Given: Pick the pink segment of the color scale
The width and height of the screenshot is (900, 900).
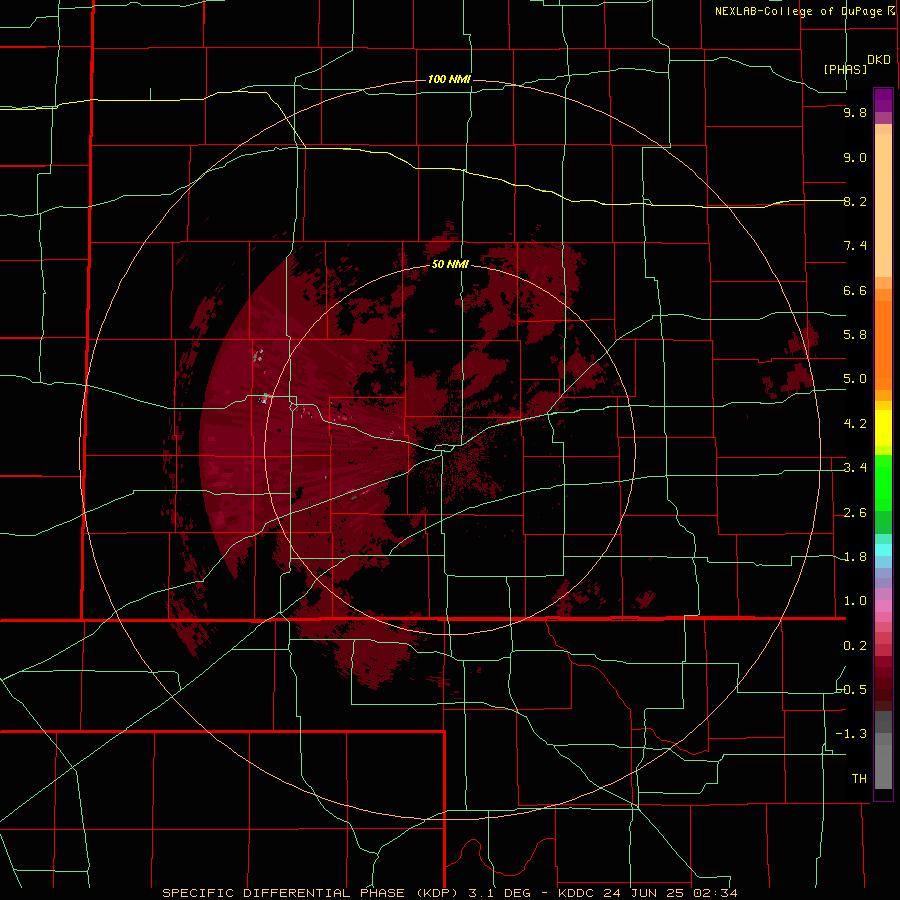Looking at the screenshot, I should pyautogui.click(x=883, y=606).
